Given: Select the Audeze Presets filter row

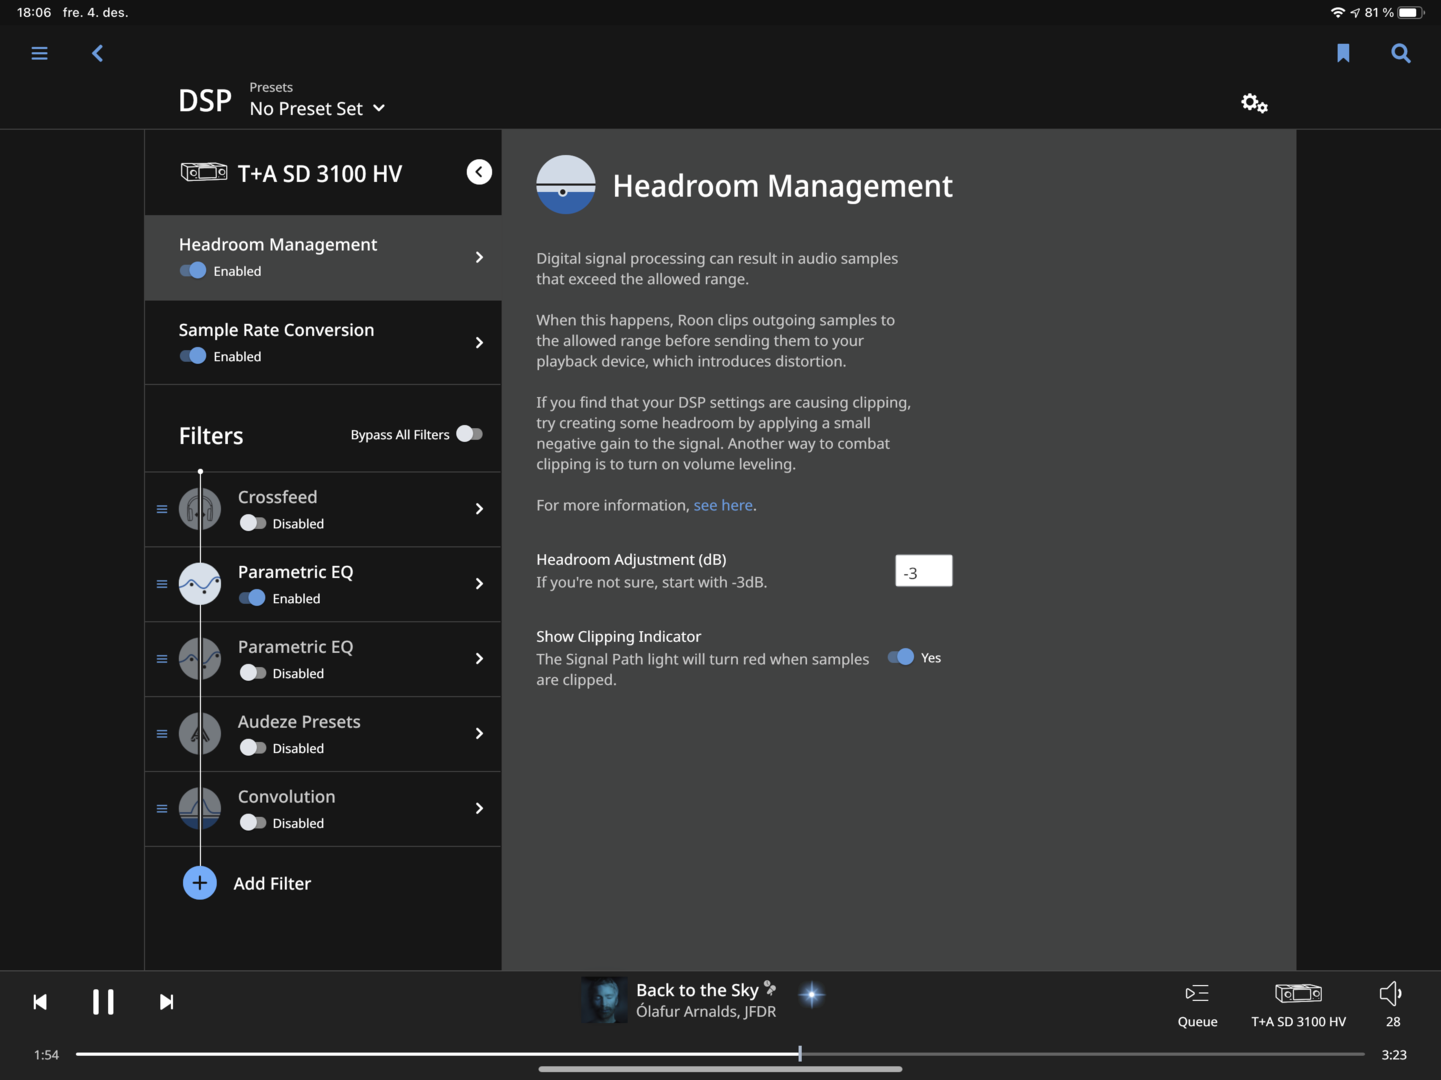Looking at the screenshot, I should pyautogui.click(x=323, y=734).
